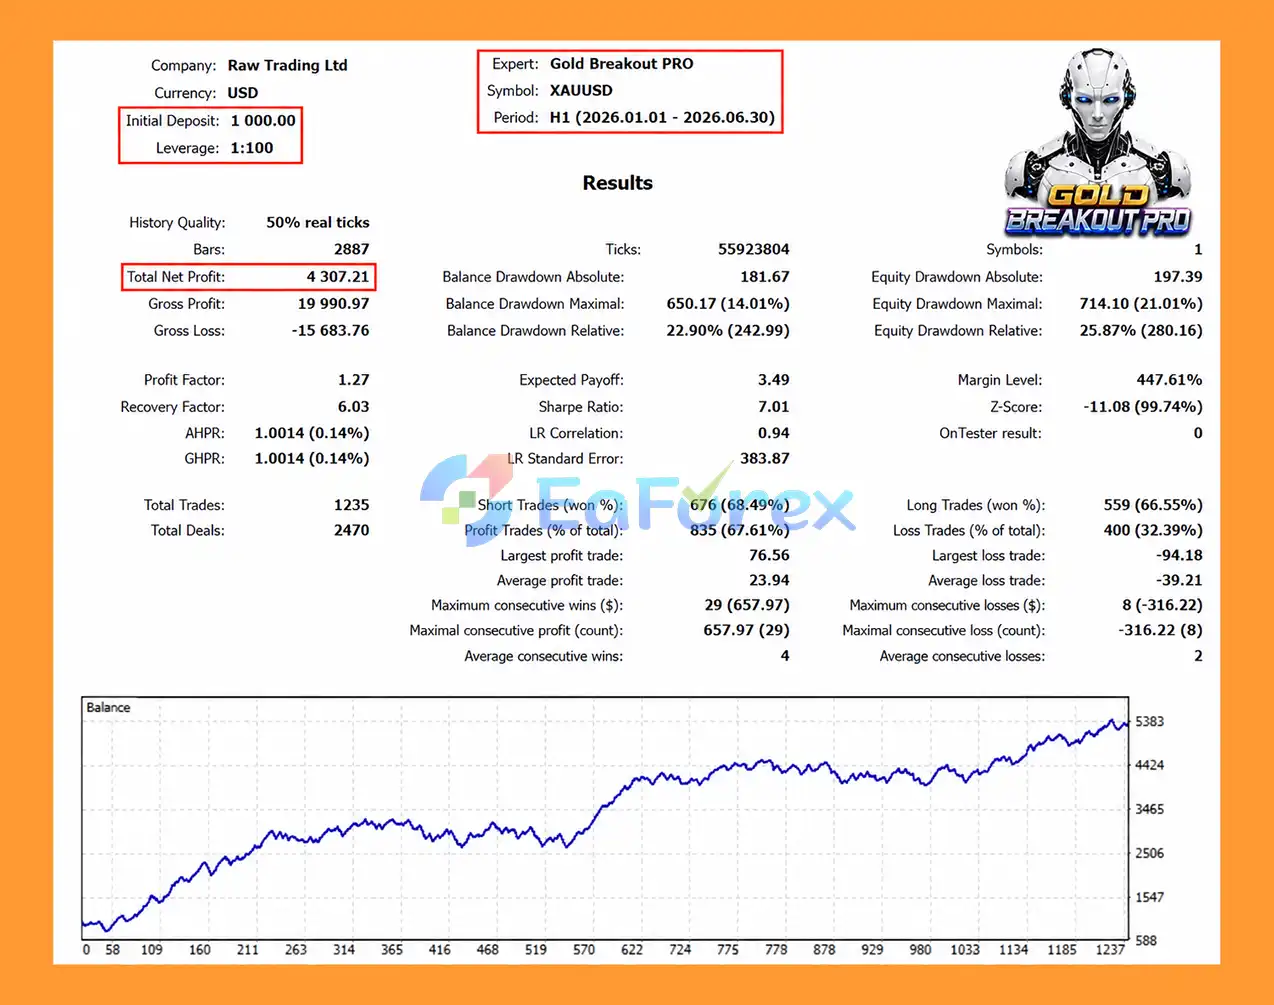
Task: Click loss trades value 400 (32.39%)
Action: [1153, 530]
